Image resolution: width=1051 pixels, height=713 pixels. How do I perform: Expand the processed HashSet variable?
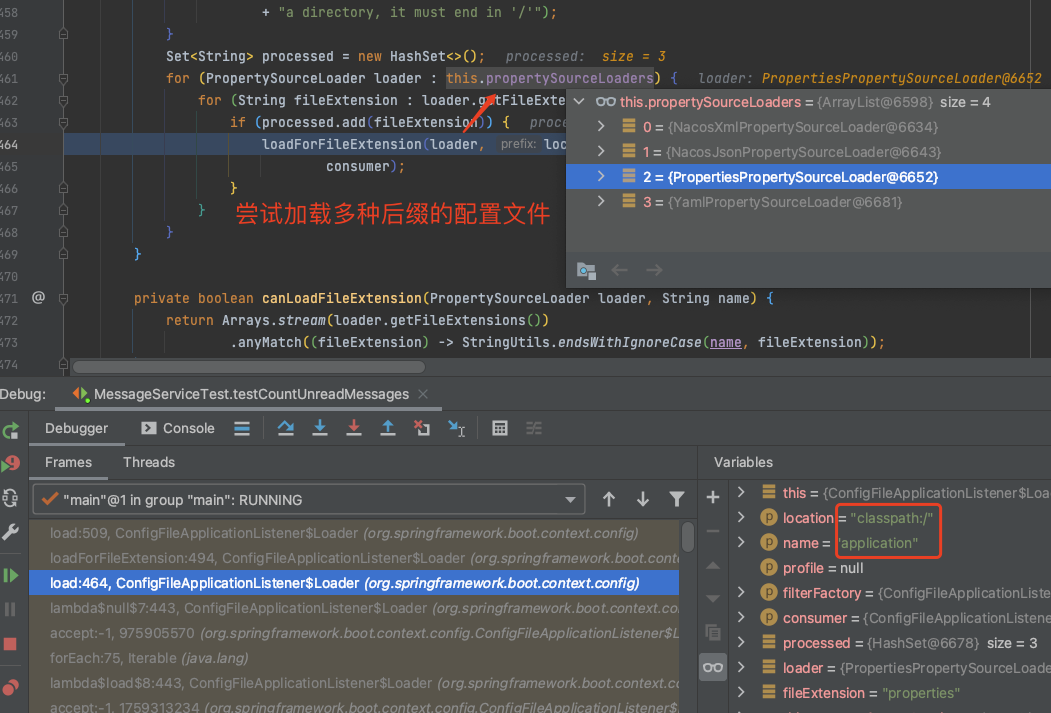[x=741, y=642]
